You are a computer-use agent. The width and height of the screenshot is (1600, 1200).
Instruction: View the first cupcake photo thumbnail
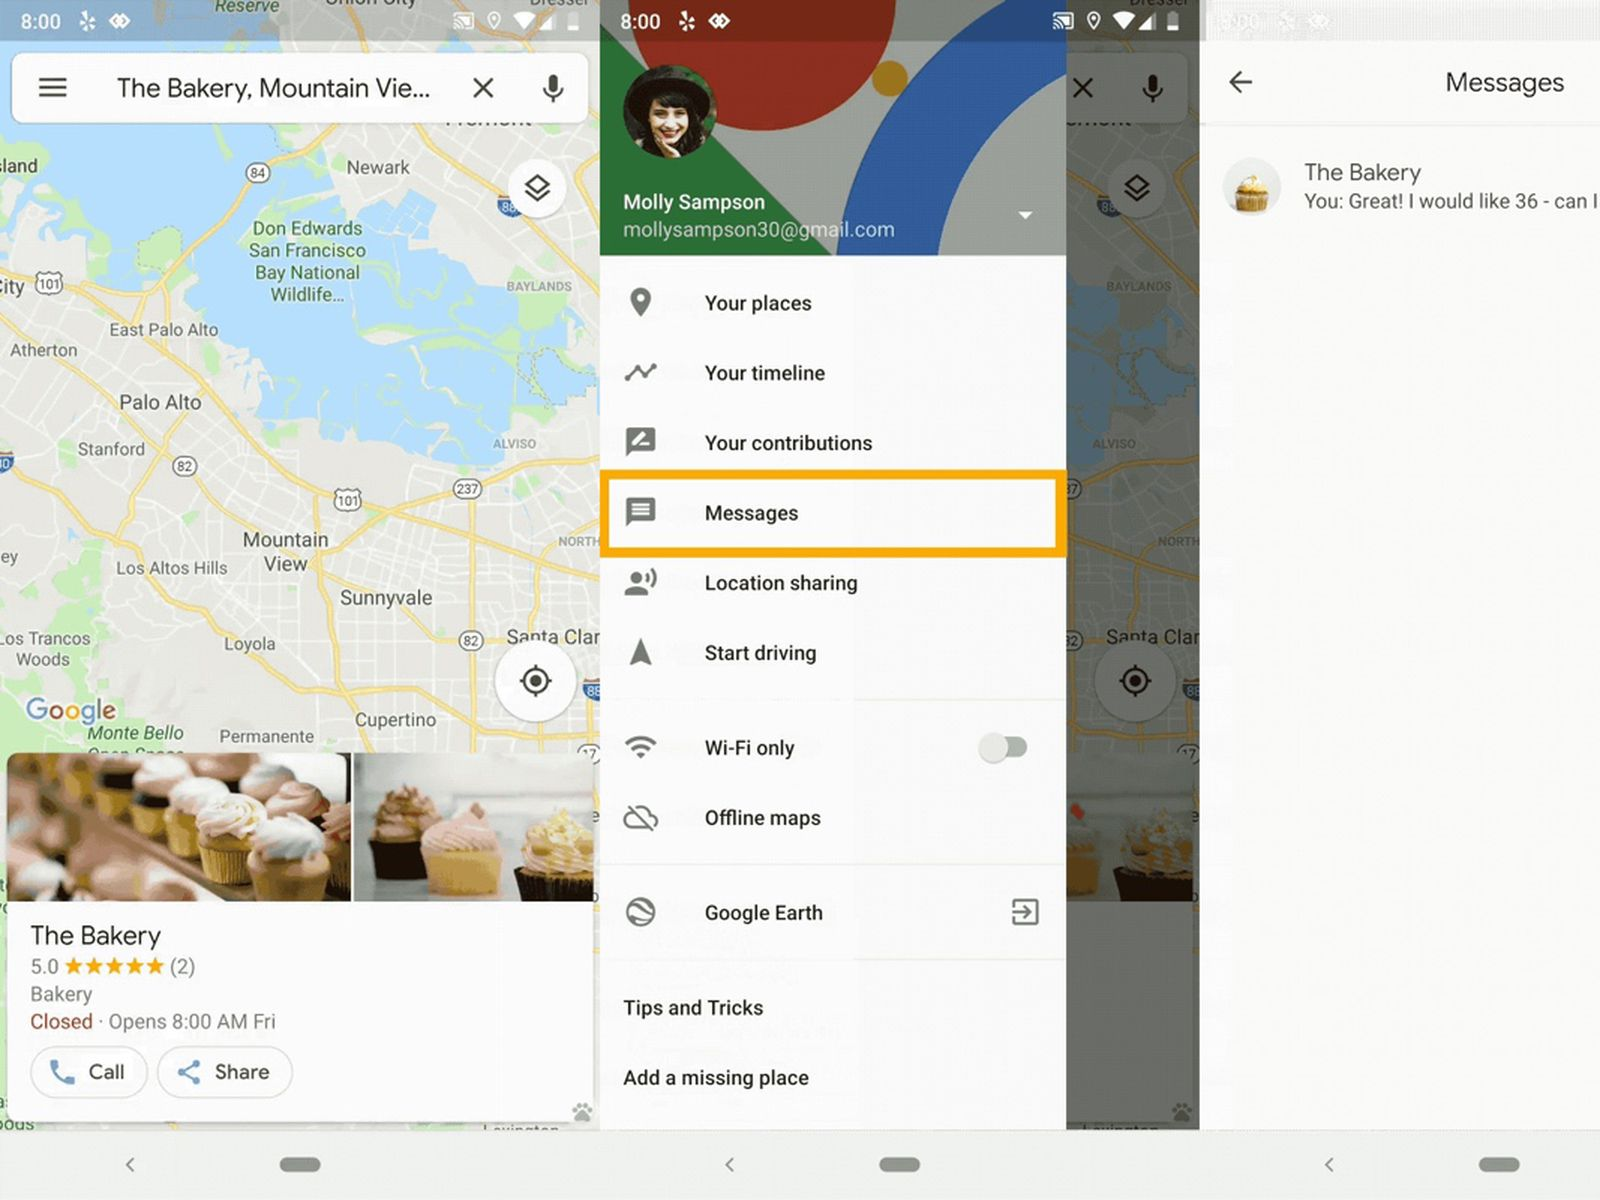[178, 827]
